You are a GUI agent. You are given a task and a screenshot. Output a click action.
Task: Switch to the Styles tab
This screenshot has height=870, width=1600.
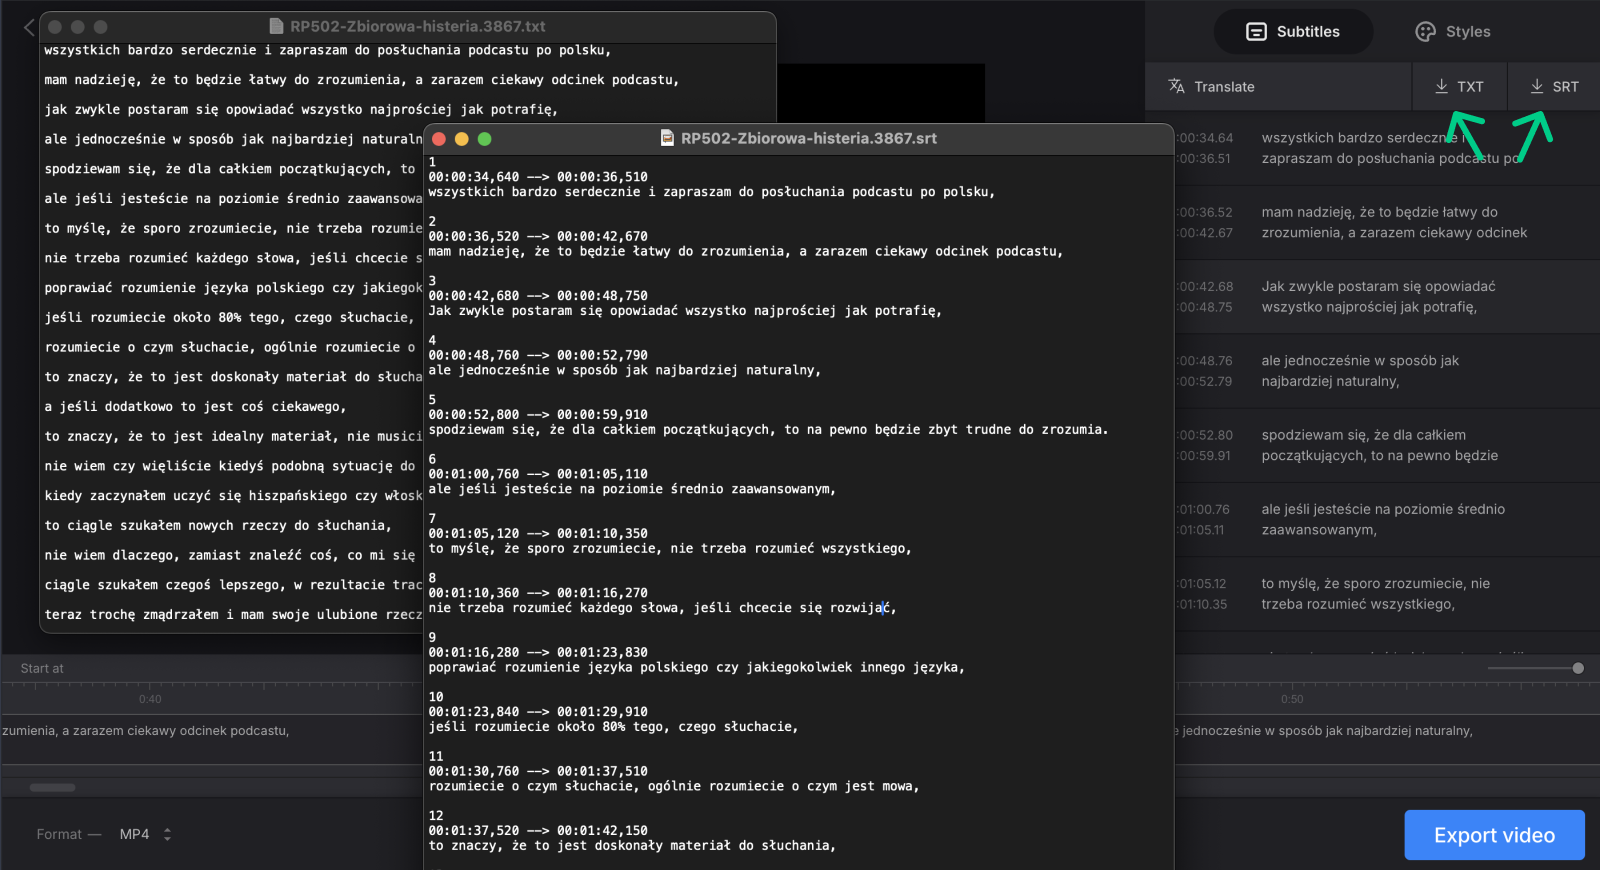click(1453, 32)
